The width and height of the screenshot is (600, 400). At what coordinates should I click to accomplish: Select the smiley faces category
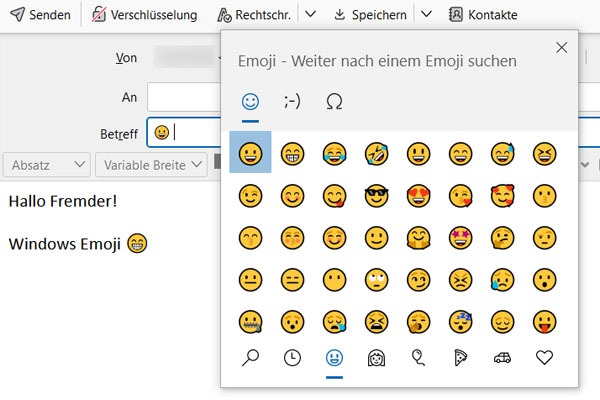click(334, 358)
